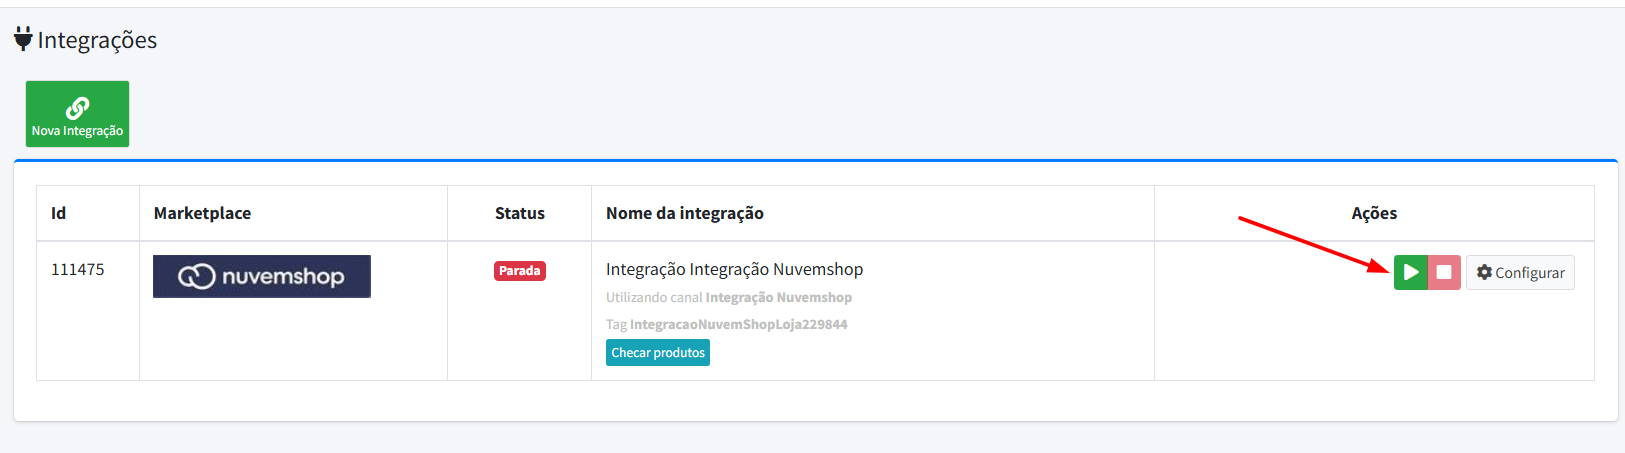1625x453 pixels.
Task: Click the Nome da integração column header
Action: [684, 213]
